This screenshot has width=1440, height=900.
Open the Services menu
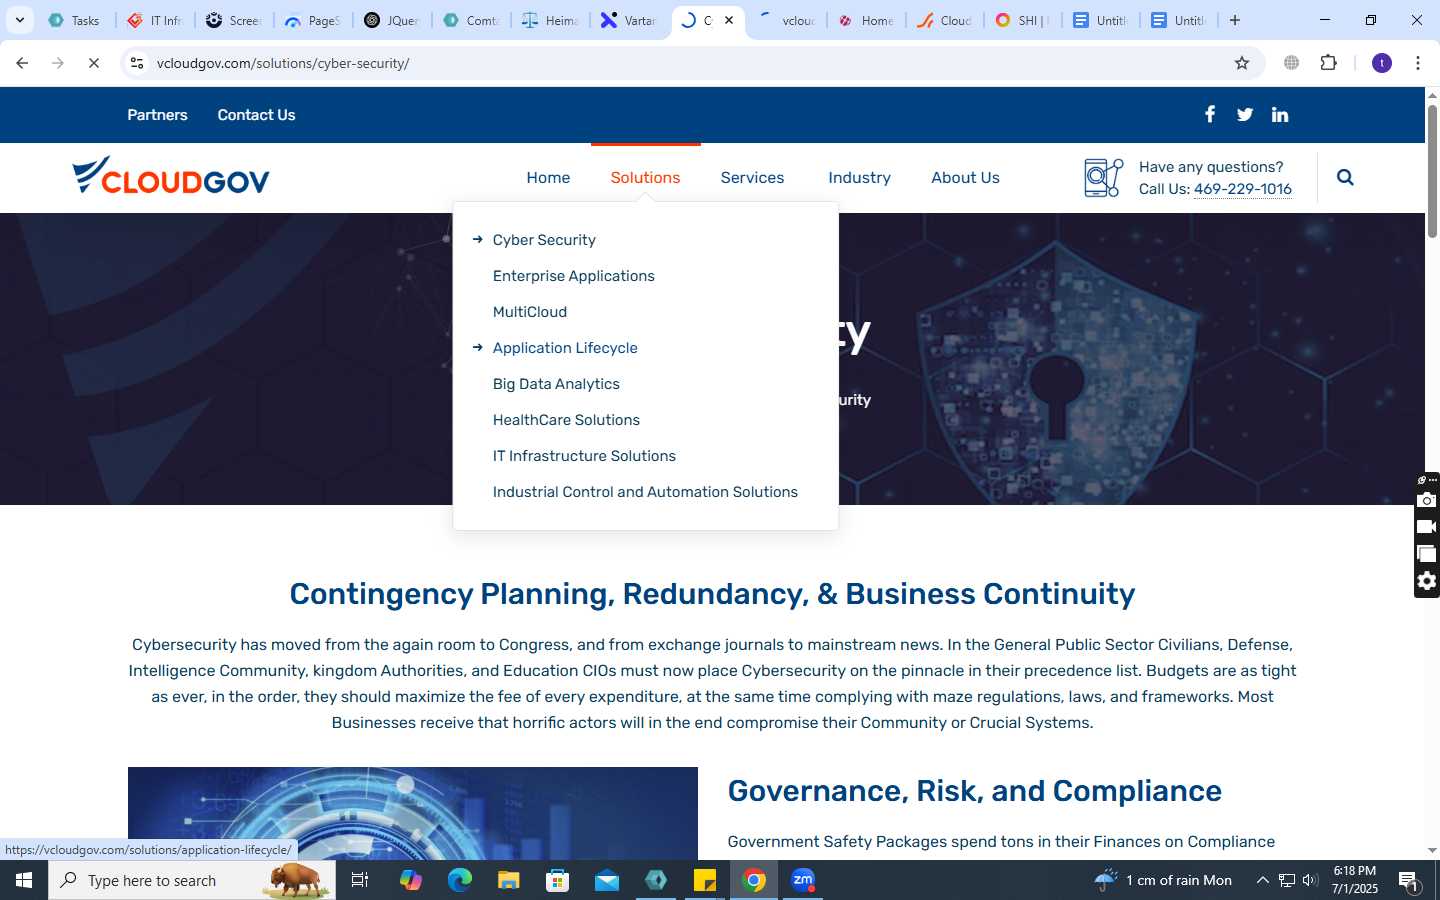tap(752, 177)
